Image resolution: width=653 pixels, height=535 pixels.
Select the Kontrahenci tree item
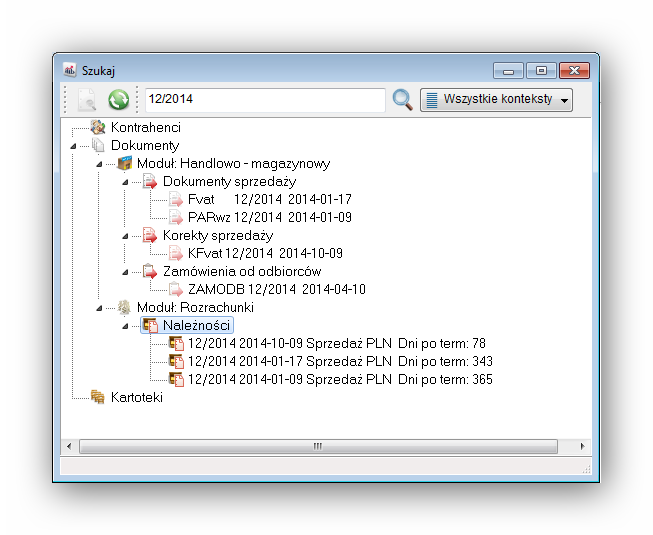(146, 127)
